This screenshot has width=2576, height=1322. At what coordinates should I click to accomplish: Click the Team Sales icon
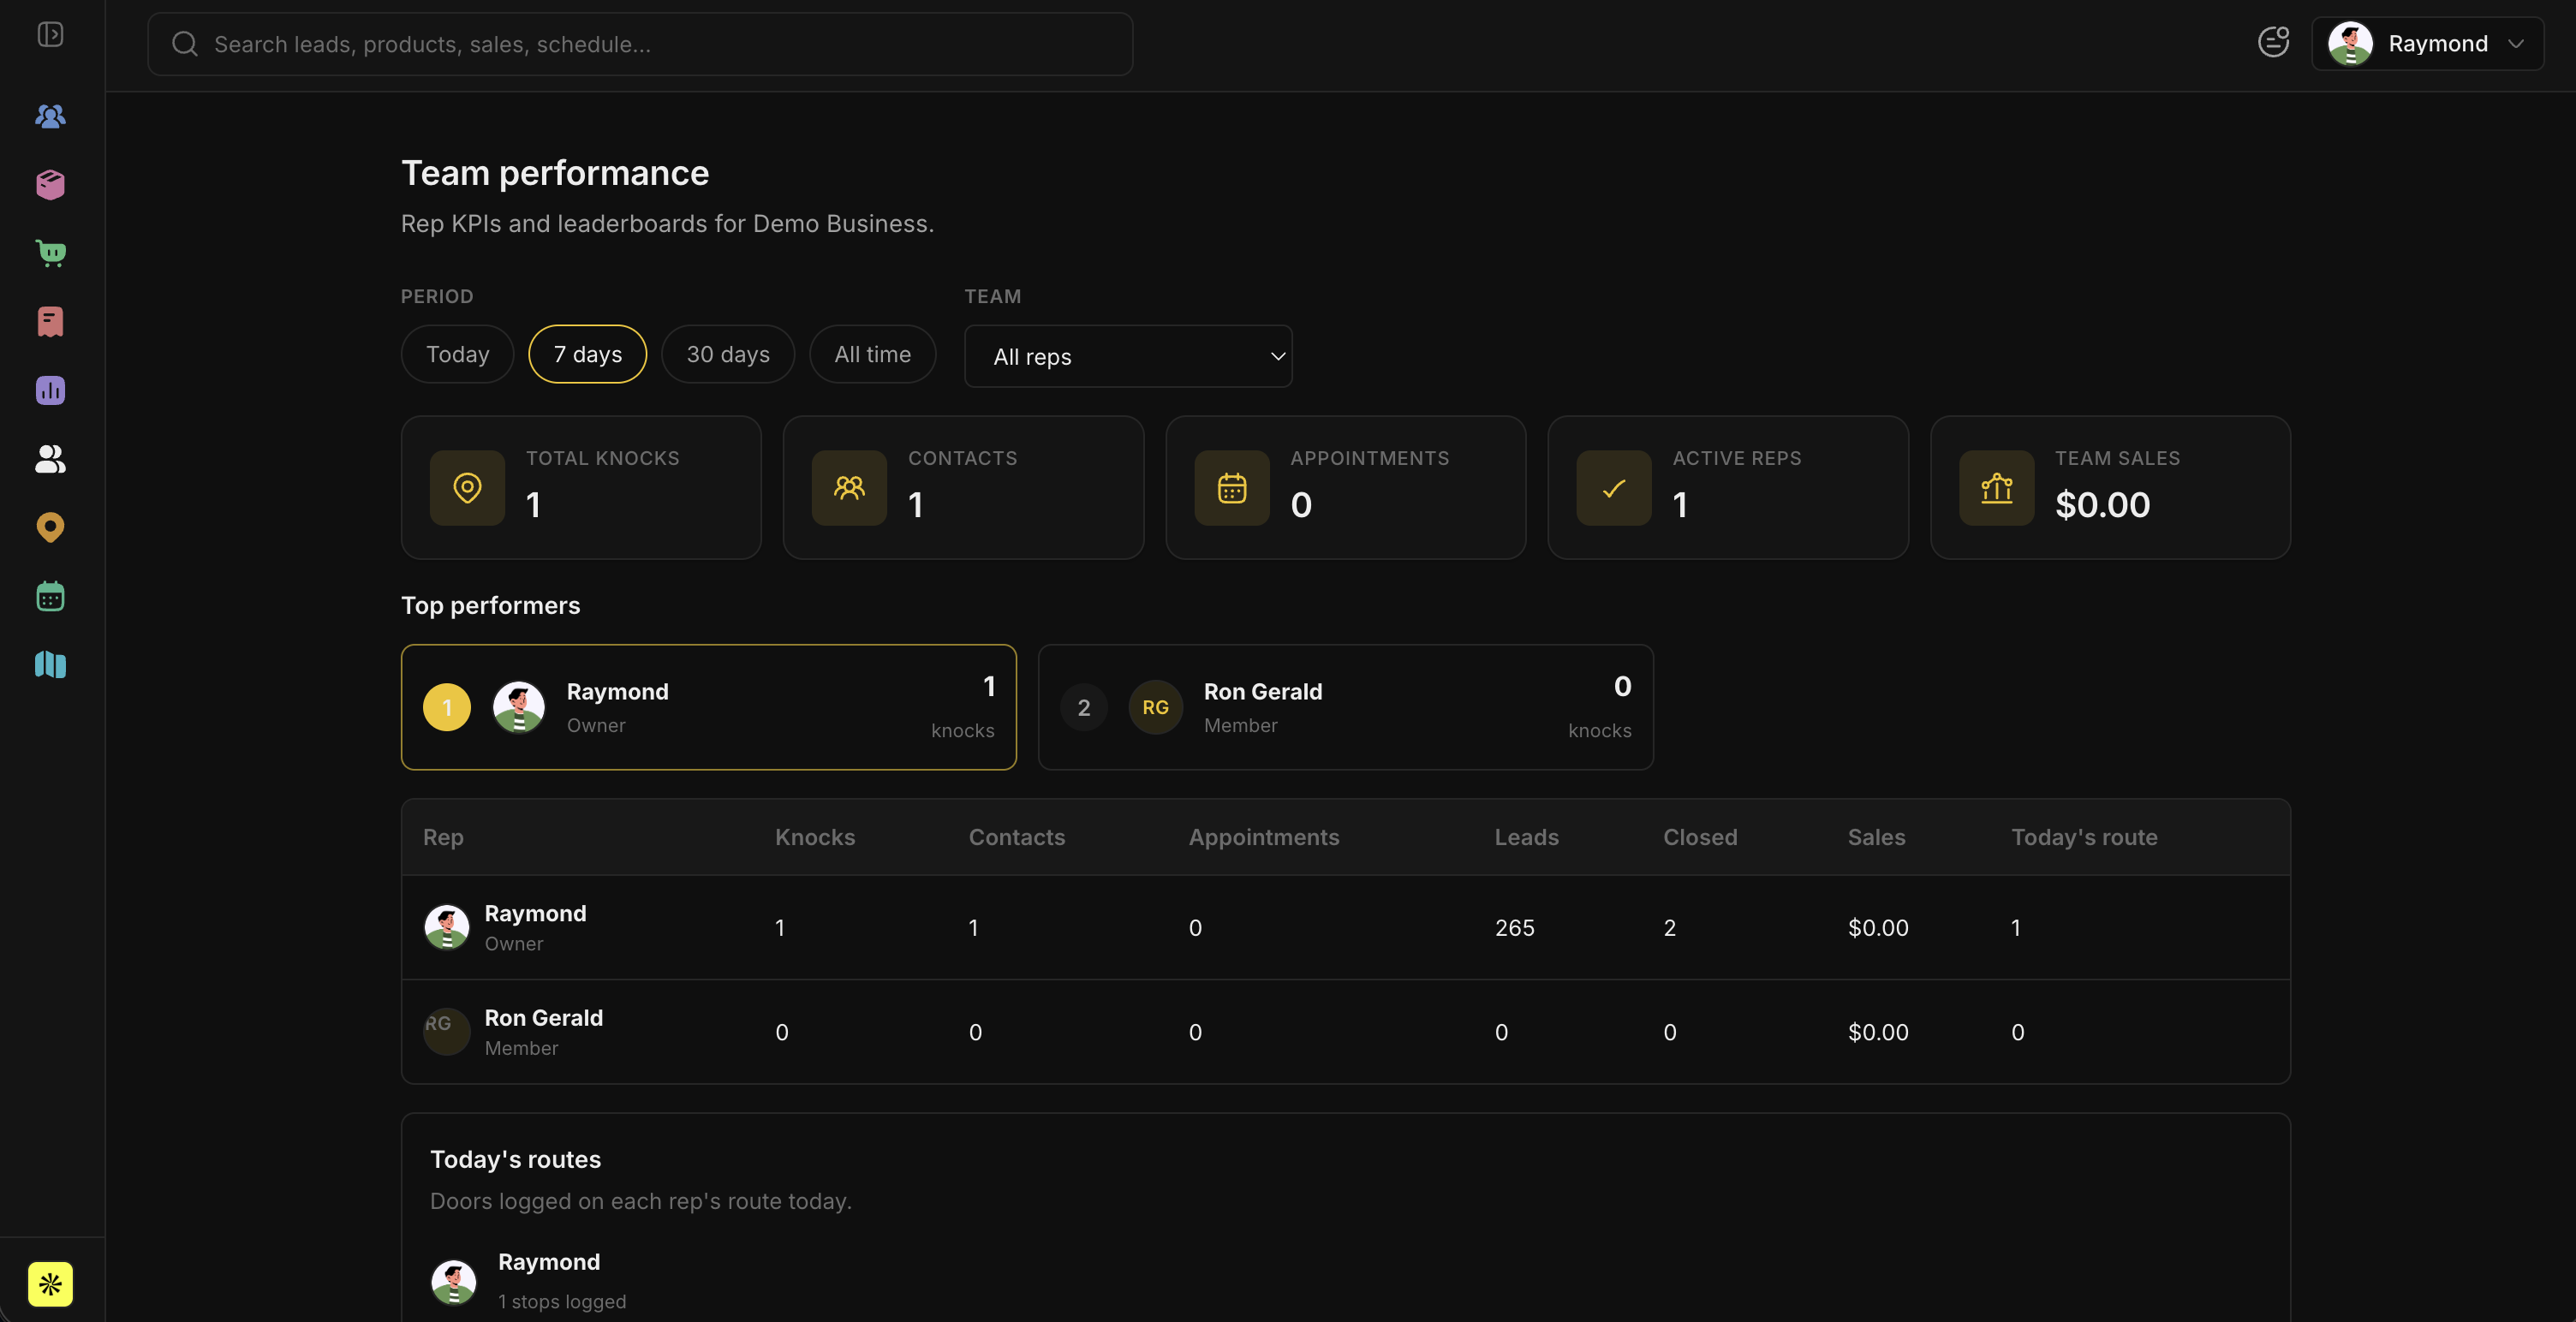coord(1996,488)
